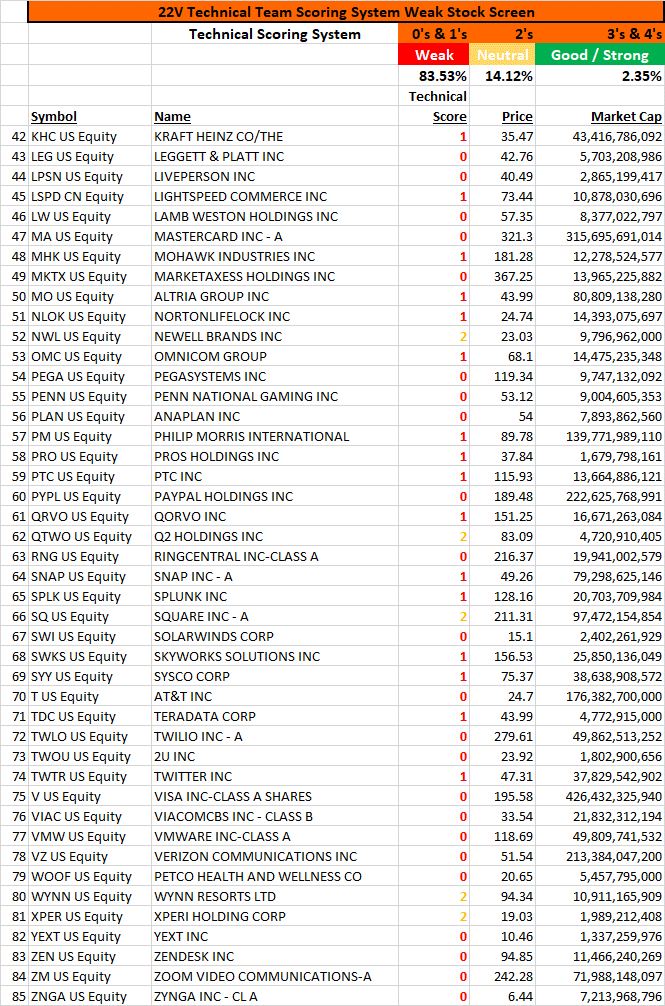Screen dimensions: 665x1006
Task: Click RINGCENTRAL INC-CLASS A name
Action: tap(236, 556)
